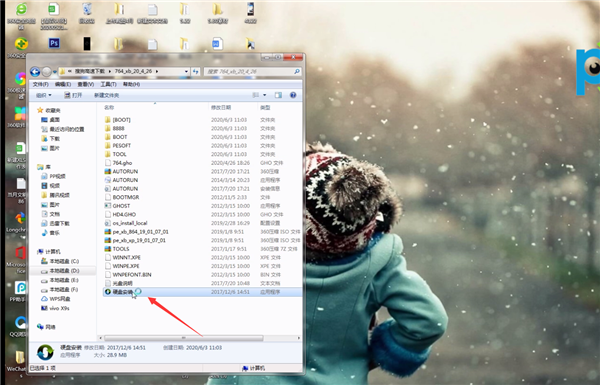Open the Photoshop icon on the desktop
The image size is (600, 385).
(54, 43)
